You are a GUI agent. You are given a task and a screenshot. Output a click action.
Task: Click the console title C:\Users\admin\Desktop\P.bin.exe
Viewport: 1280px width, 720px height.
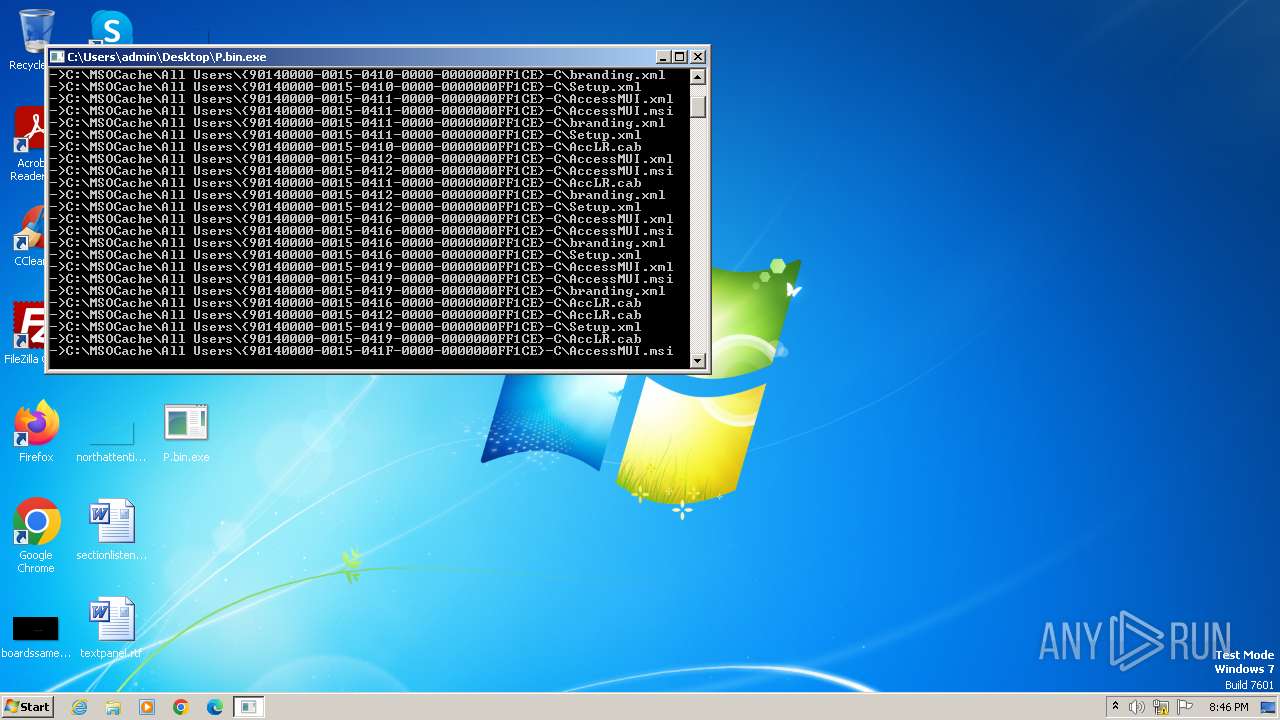[167, 57]
